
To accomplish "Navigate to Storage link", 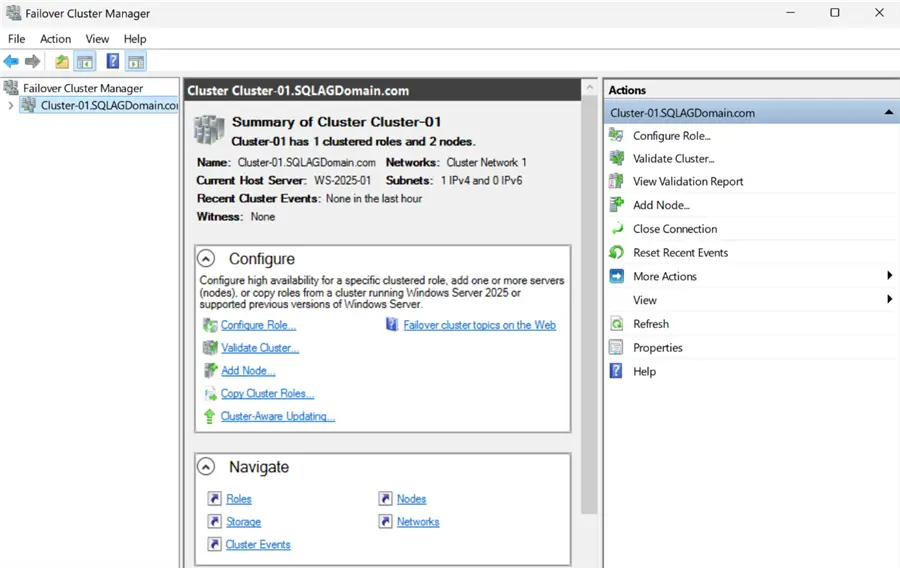I will coord(243,522).
